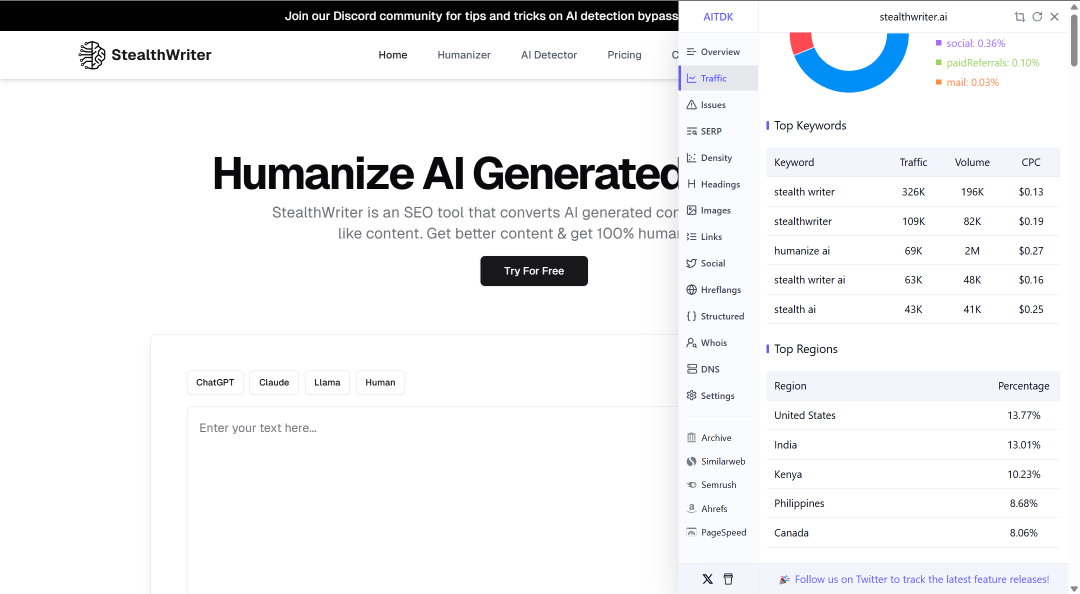This screenshot has height=594, width=1080.
Task: Click the 'paidReferrals: 0.10%' legend entry
Action: click(987, 63)
